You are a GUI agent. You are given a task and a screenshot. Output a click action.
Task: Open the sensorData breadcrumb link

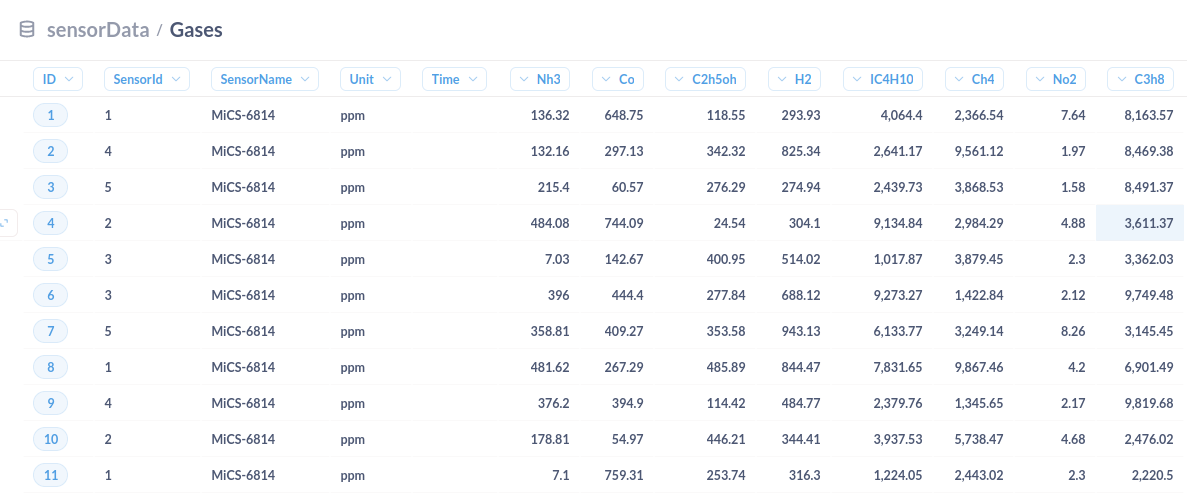tap(98, 30)
